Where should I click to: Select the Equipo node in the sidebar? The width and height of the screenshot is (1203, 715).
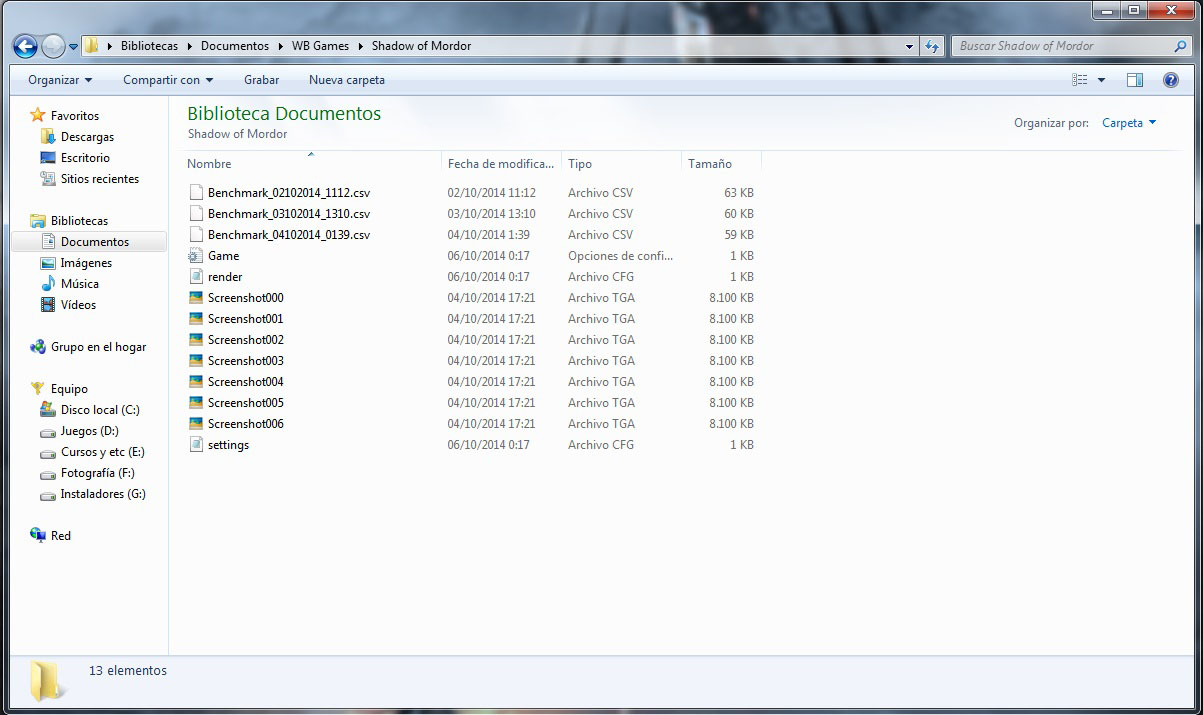point(69,389)
